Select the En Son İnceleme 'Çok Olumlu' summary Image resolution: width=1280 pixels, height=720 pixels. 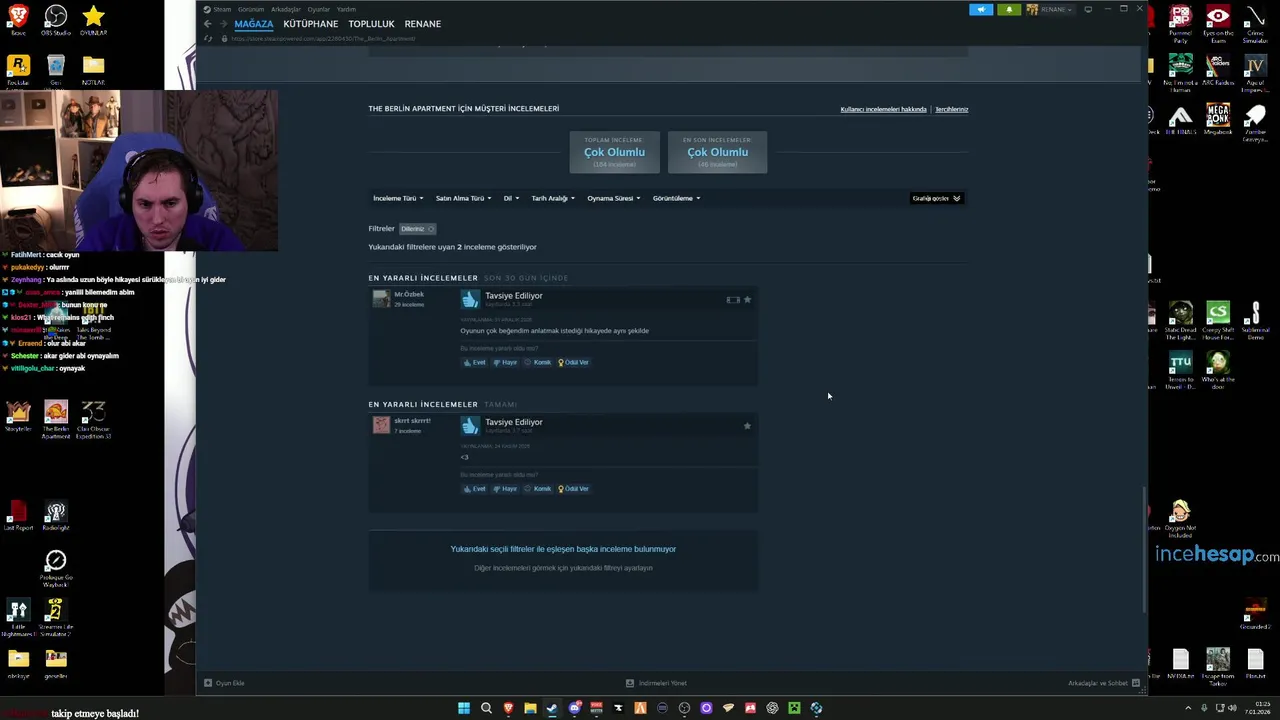[x=717, y=152]
